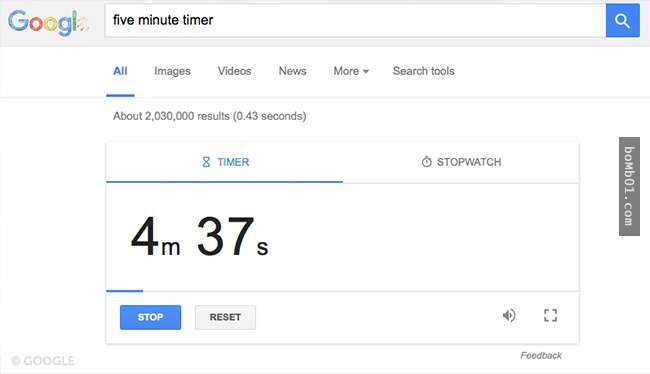Click the stopwatch icon
650x374 pixels.
pos(427,162)
